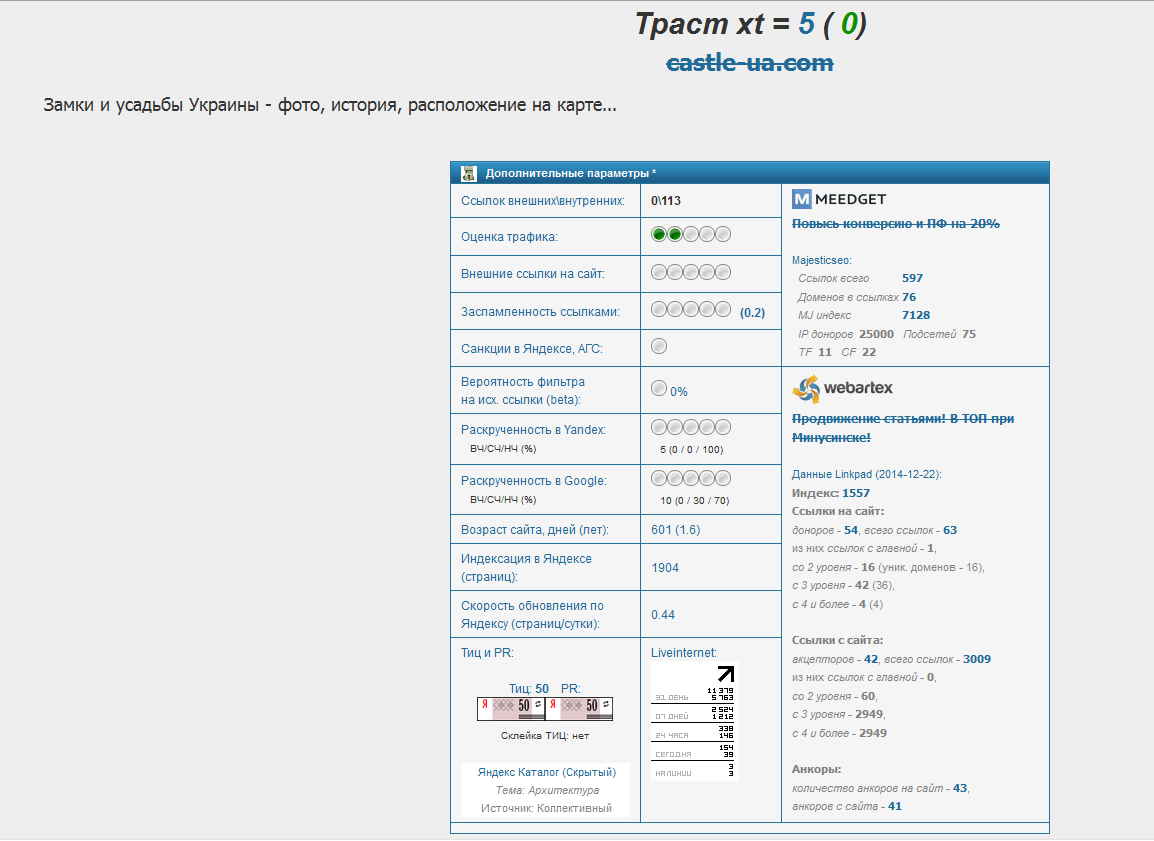Click the update speed value 0.44
Viewport: 1154px width, 841px height.
pos(663,614)
